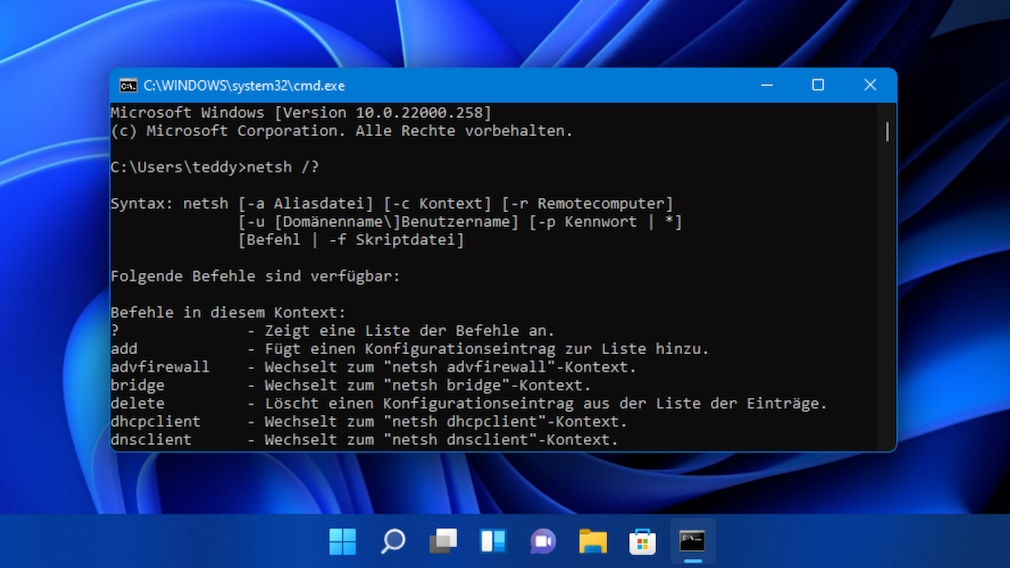Screen dimensions: 1010x568
Task: Click 'Alle Rechte vorbehalten' copyright line
Action: tap(341, 131)
